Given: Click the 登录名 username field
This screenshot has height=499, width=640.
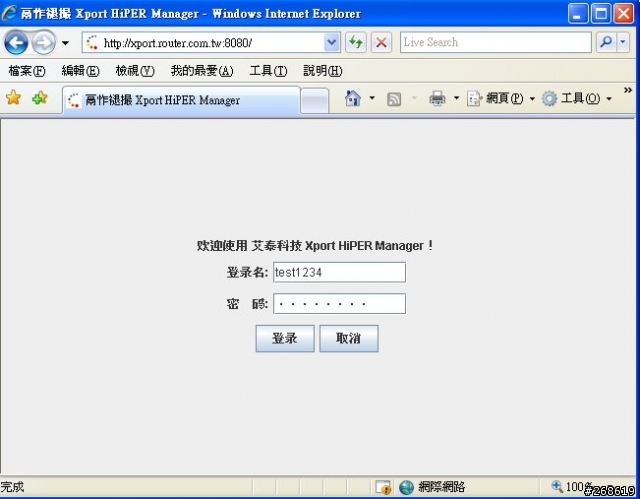Looking at the screenshot, I should [x=339, y=272].
